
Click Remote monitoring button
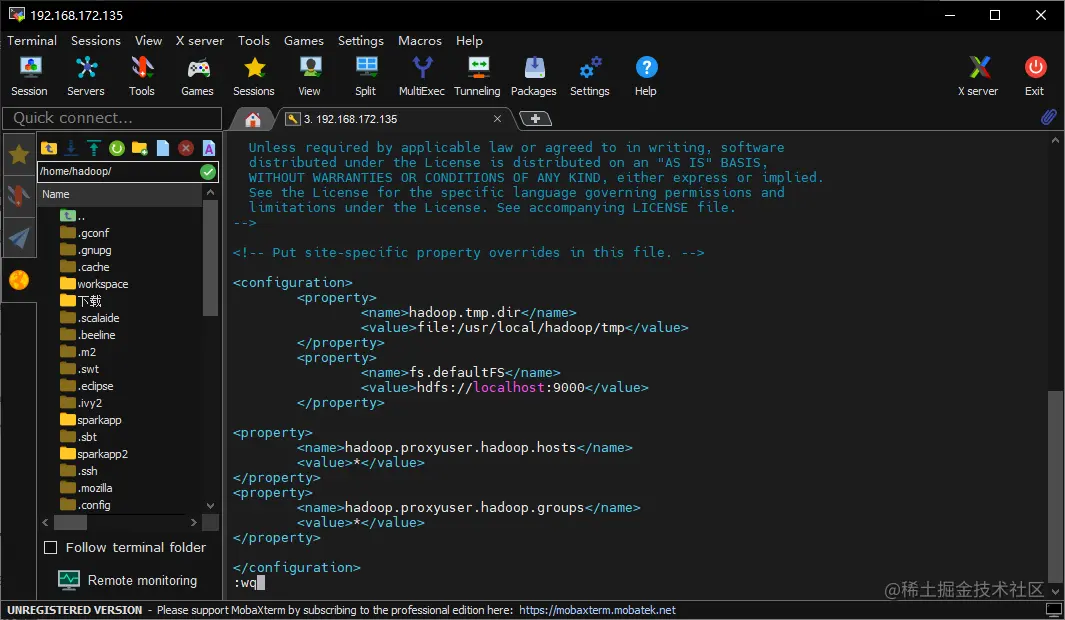point(128,581)
